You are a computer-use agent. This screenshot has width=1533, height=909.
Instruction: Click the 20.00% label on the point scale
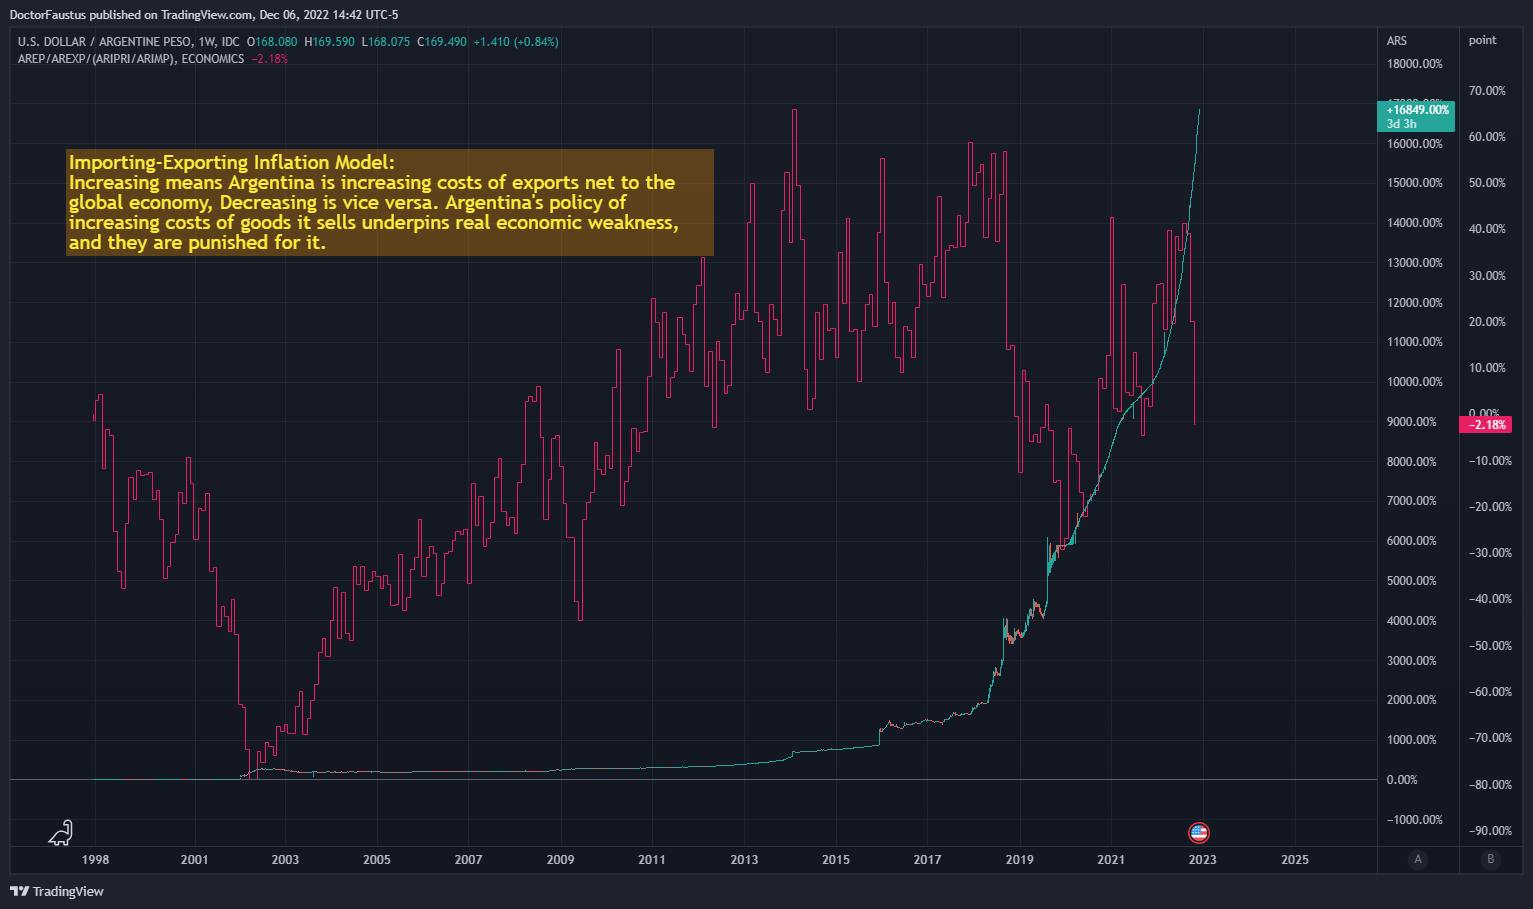point(1487,322)
